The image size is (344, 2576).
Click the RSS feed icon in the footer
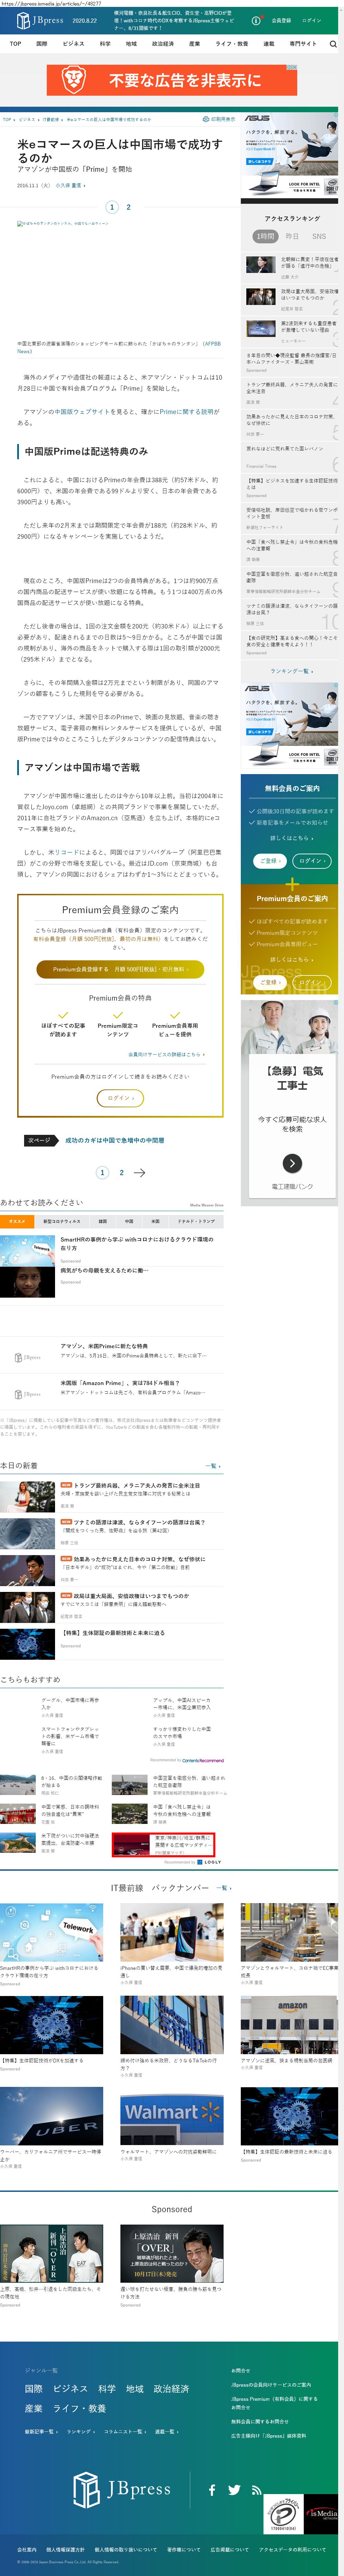(x=256, y=2490)
